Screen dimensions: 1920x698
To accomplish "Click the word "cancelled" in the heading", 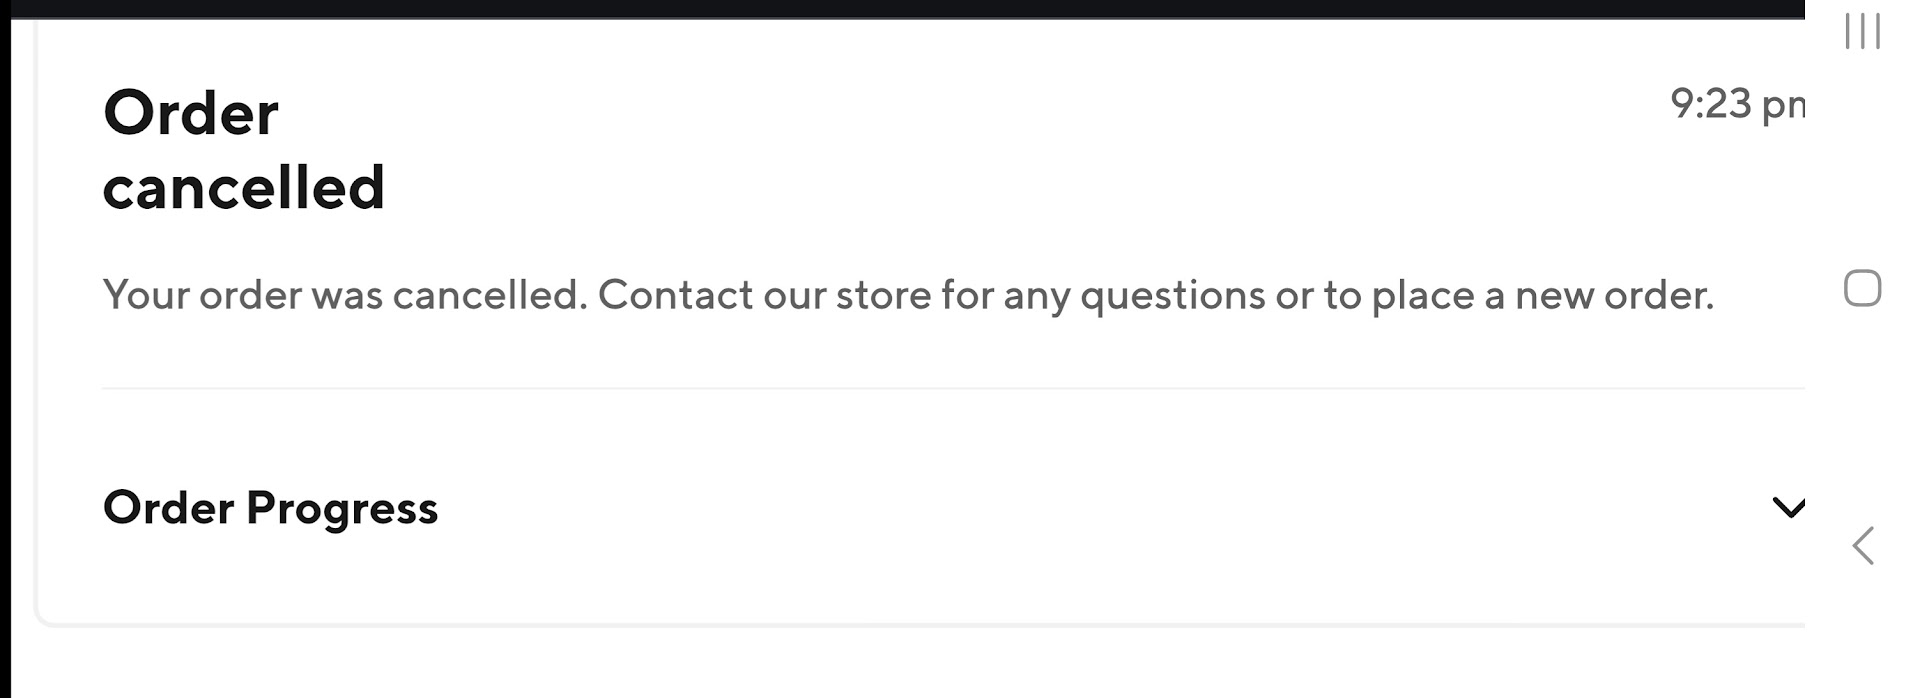I will (x=243, y=188).
